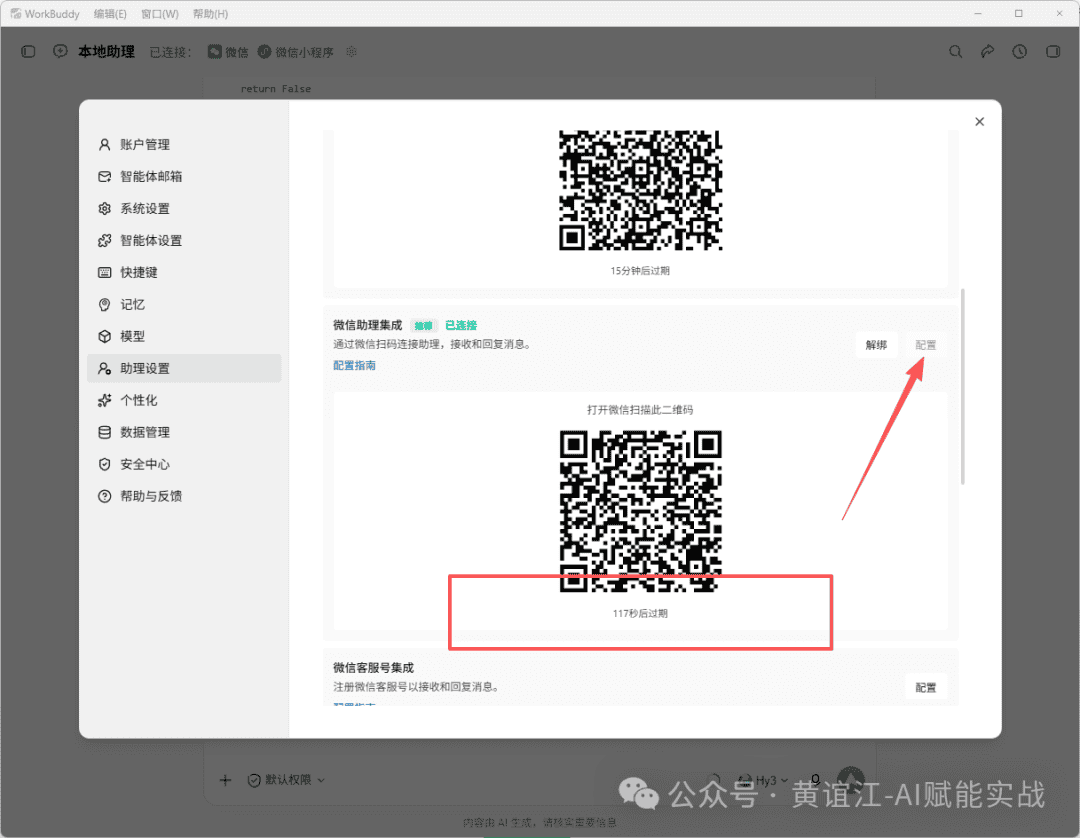Viewport: 1080px width, 838px height.
Task: Open the 窗口(W) menu
Action: 160,14
